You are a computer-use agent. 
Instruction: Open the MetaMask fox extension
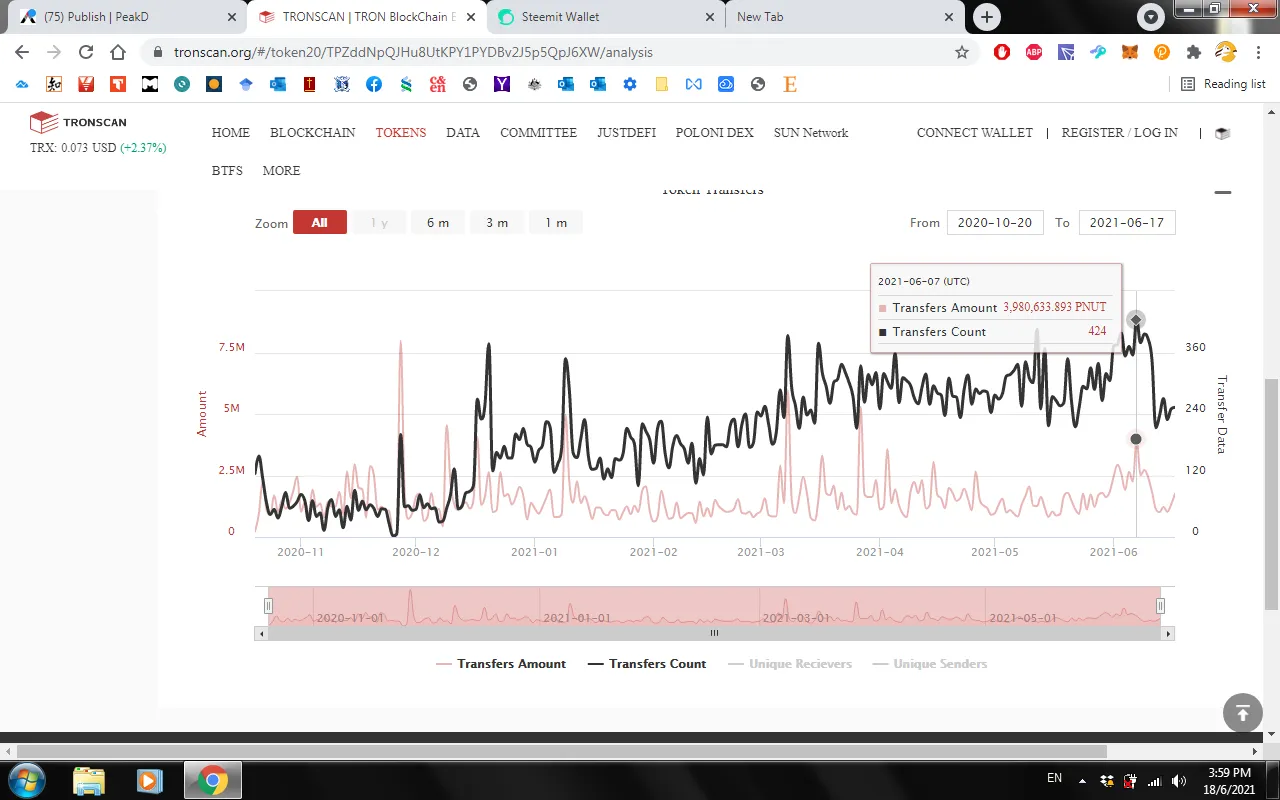click(x=1130, y=52)
